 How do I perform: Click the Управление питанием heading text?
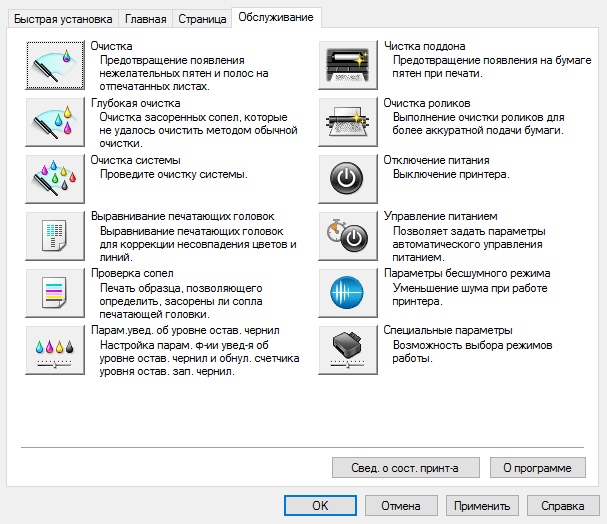441,216
